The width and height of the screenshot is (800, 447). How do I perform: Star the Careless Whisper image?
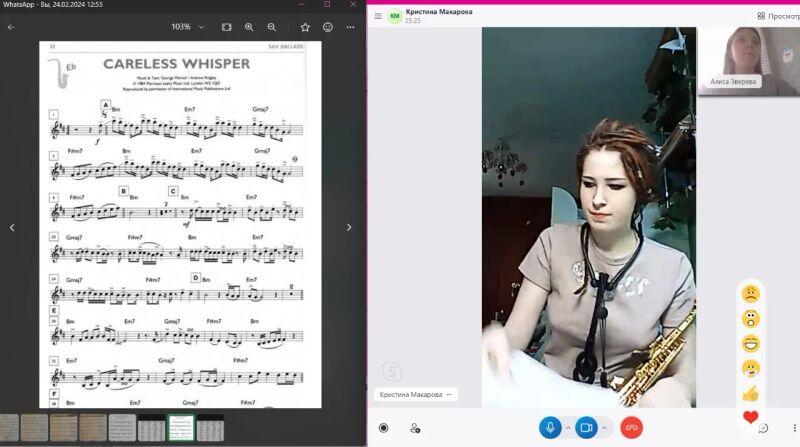[305, 27]
